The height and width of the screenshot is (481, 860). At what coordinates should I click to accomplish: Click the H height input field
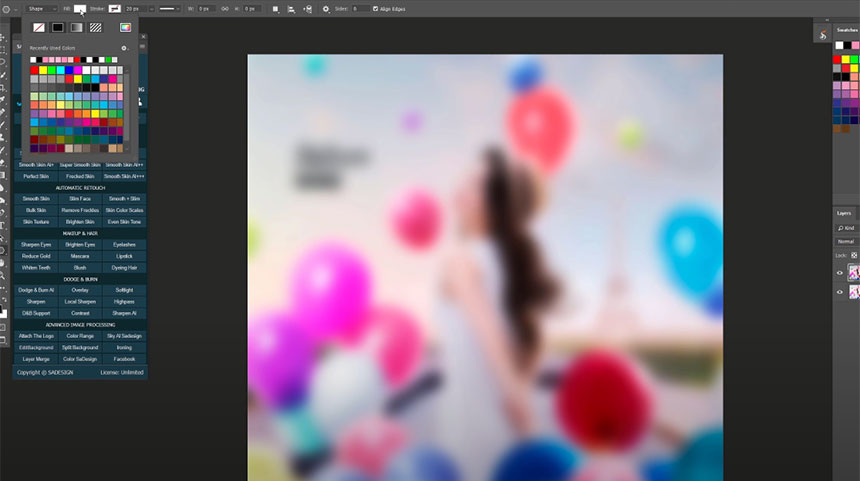[x=251, y=9]
